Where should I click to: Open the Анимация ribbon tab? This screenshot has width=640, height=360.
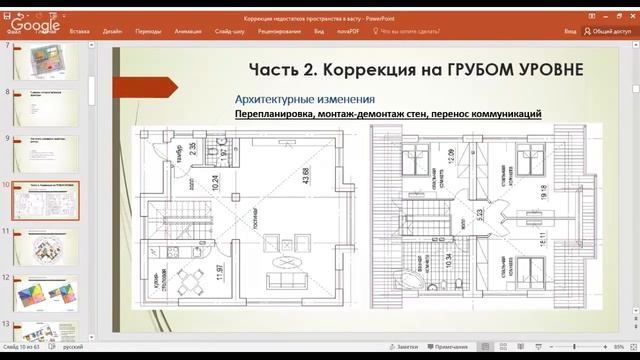[188, 31]
